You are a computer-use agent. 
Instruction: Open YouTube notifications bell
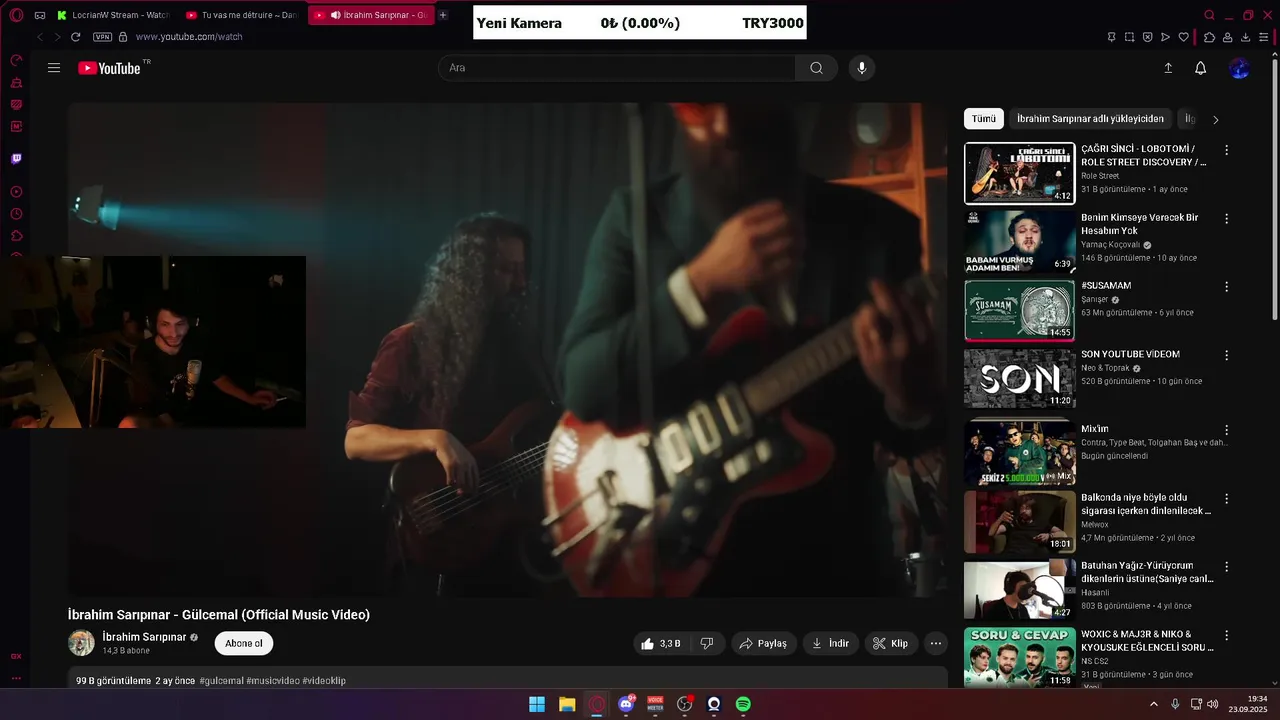coord(1201,68)
